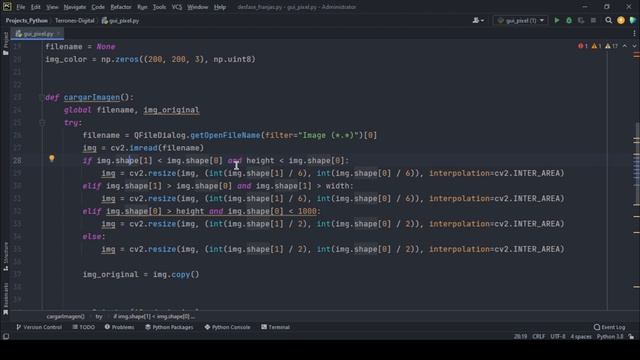Screen dimensions: 640x360
Task: Click the Stop icon in the run toolbar
Action: [593, 20]
